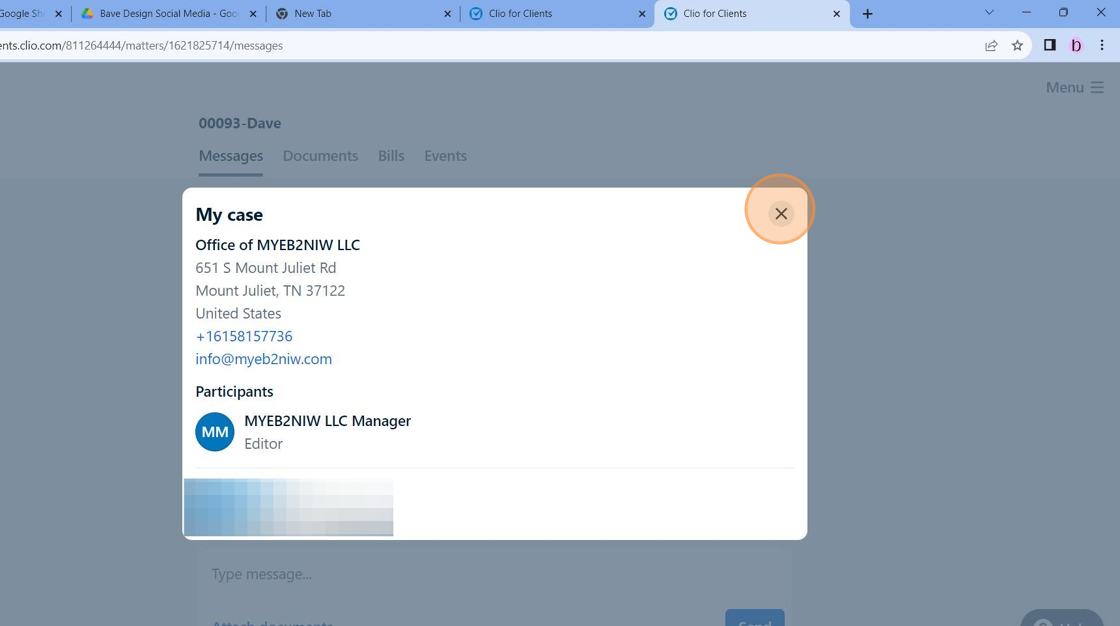The image size is (1120, 626).
Task: Close the Google Sheets tab
Action: pyautogui.click(x=59, y=14)
